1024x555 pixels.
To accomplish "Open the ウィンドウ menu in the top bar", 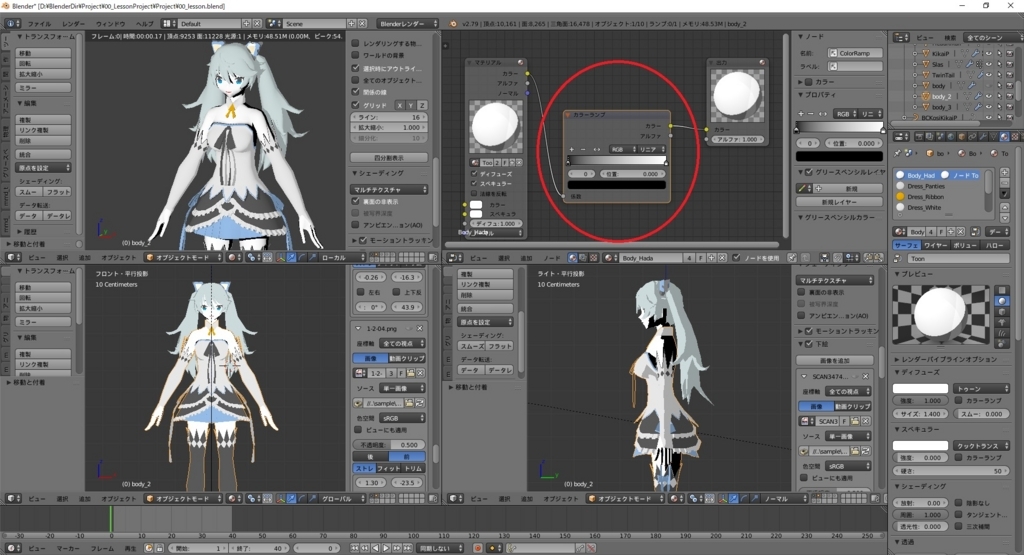I will point(110,24).
